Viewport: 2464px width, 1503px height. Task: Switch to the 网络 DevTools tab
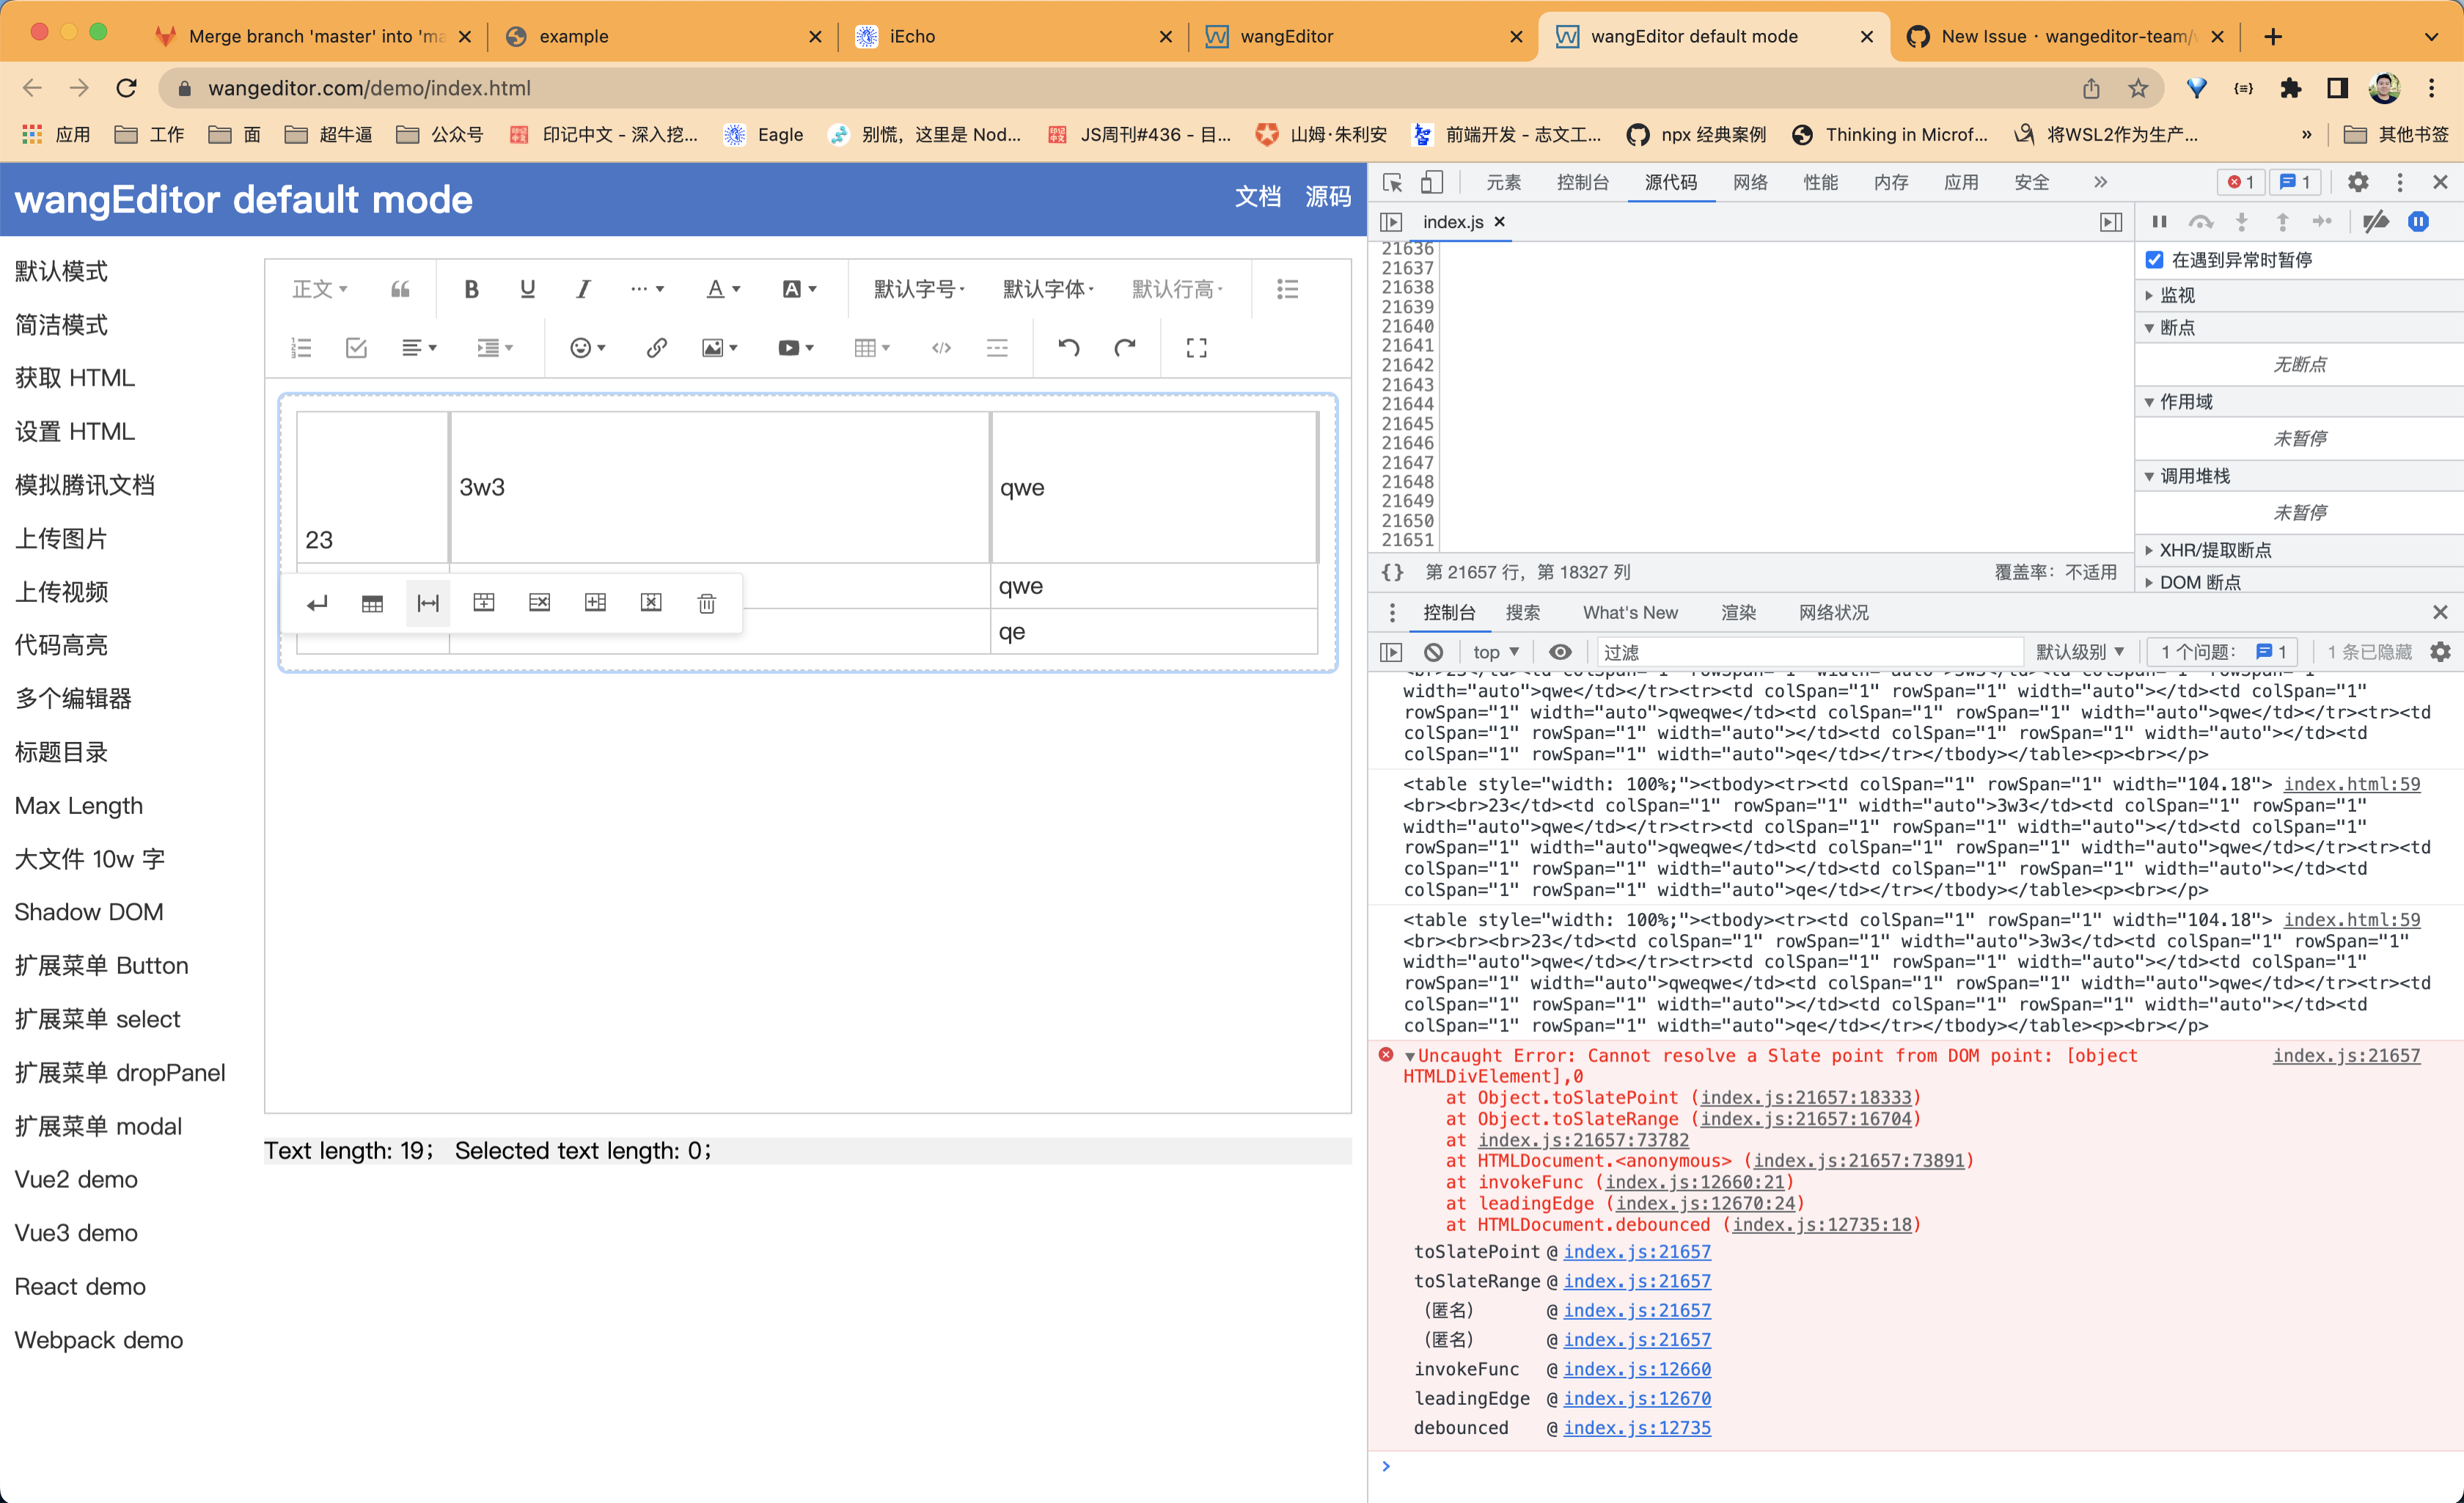1750,182
